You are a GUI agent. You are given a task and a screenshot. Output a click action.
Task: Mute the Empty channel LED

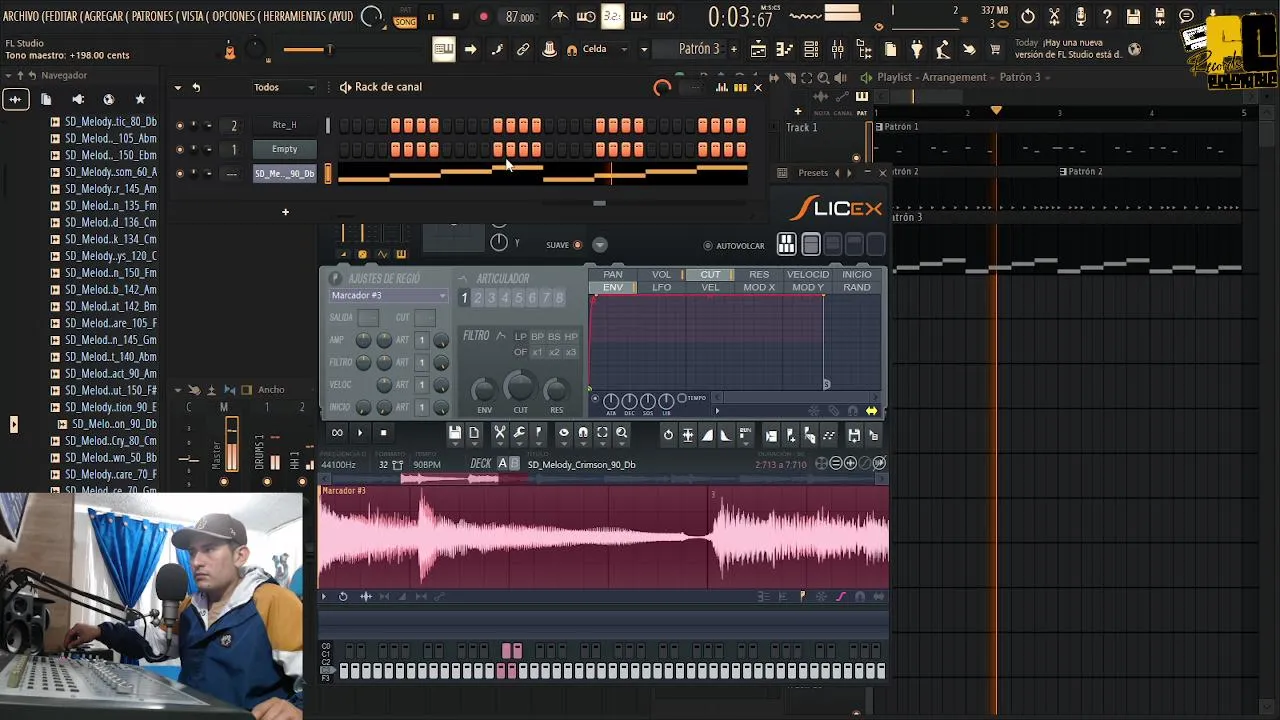[x=179, y=149]
